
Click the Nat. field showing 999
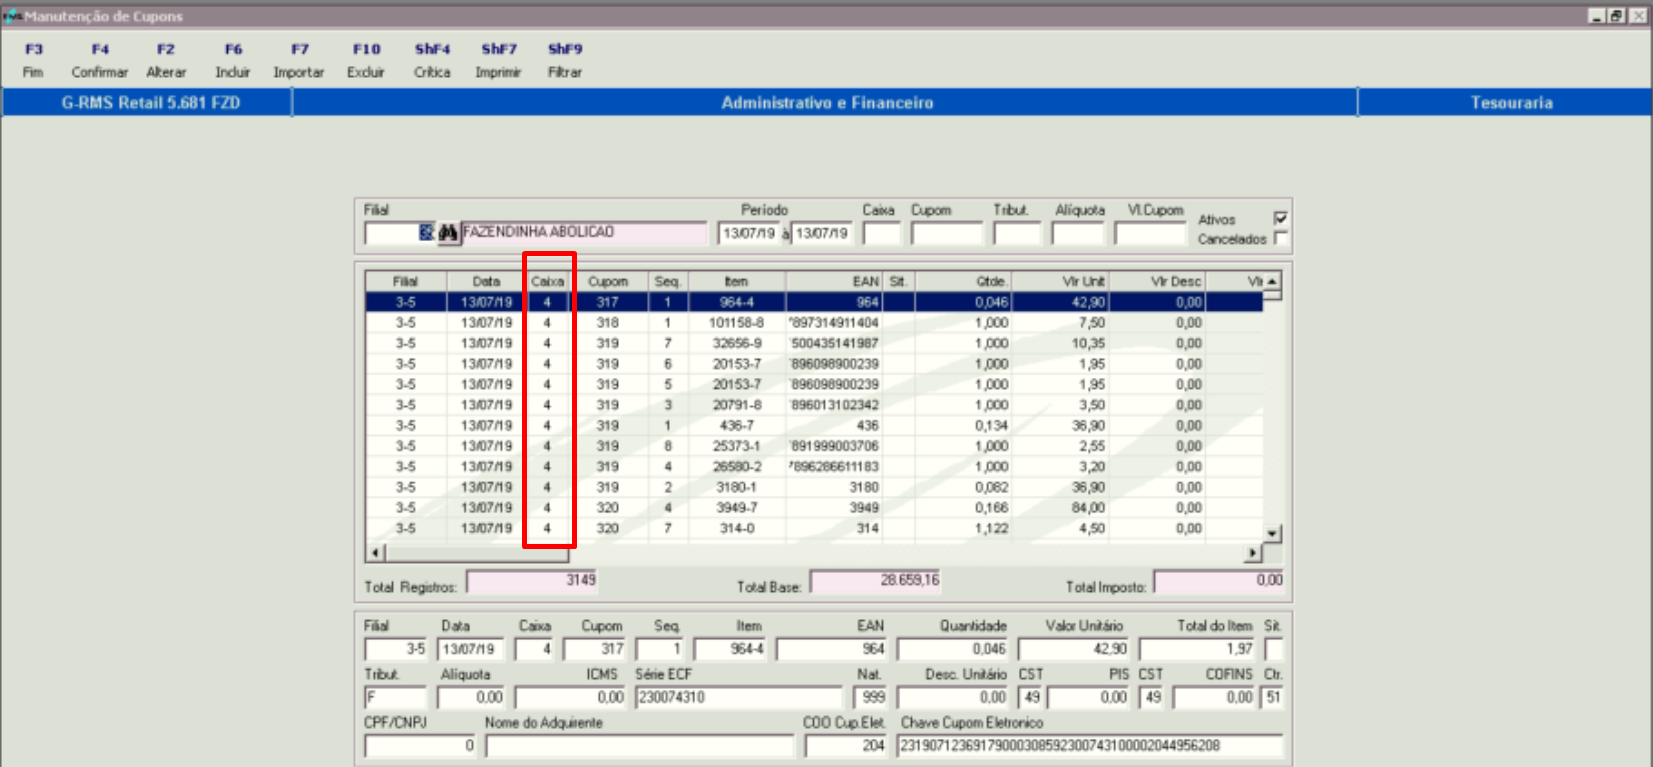point(870,697)
